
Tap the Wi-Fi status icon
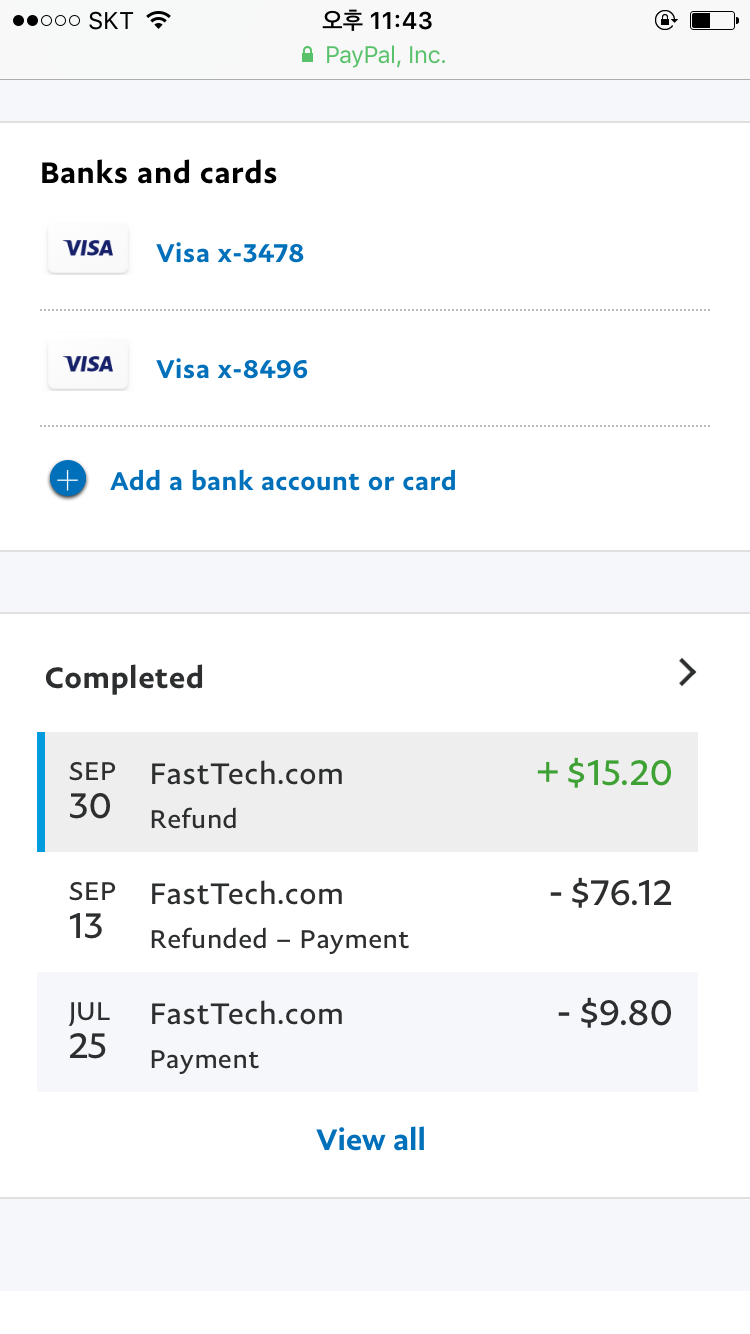158,20
